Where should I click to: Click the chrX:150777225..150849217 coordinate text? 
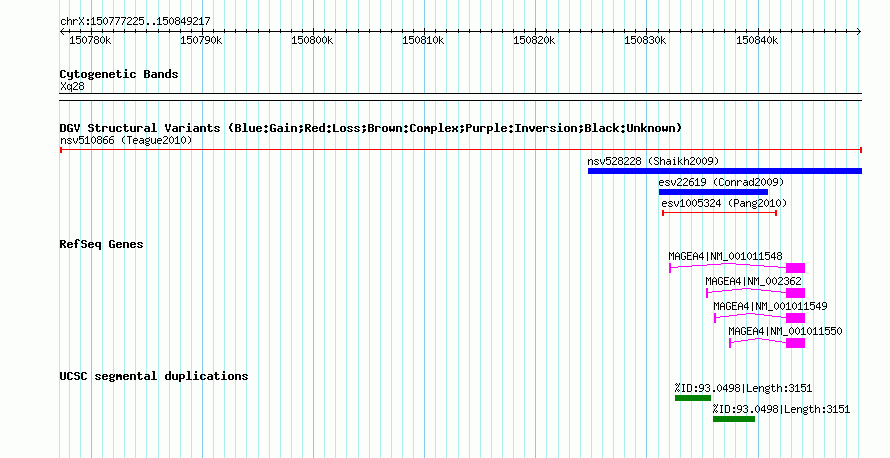click(x=135, y=22)
